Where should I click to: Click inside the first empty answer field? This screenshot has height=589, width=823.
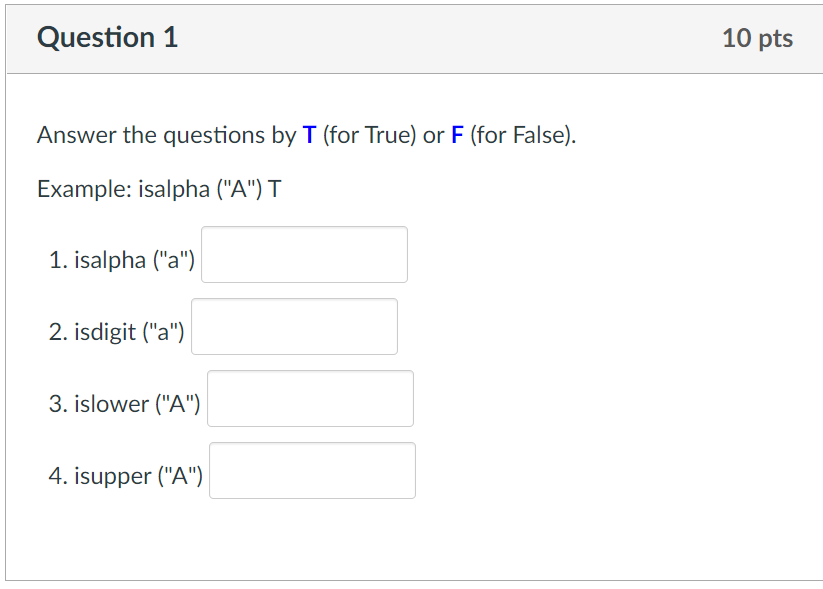coord(304,255)
